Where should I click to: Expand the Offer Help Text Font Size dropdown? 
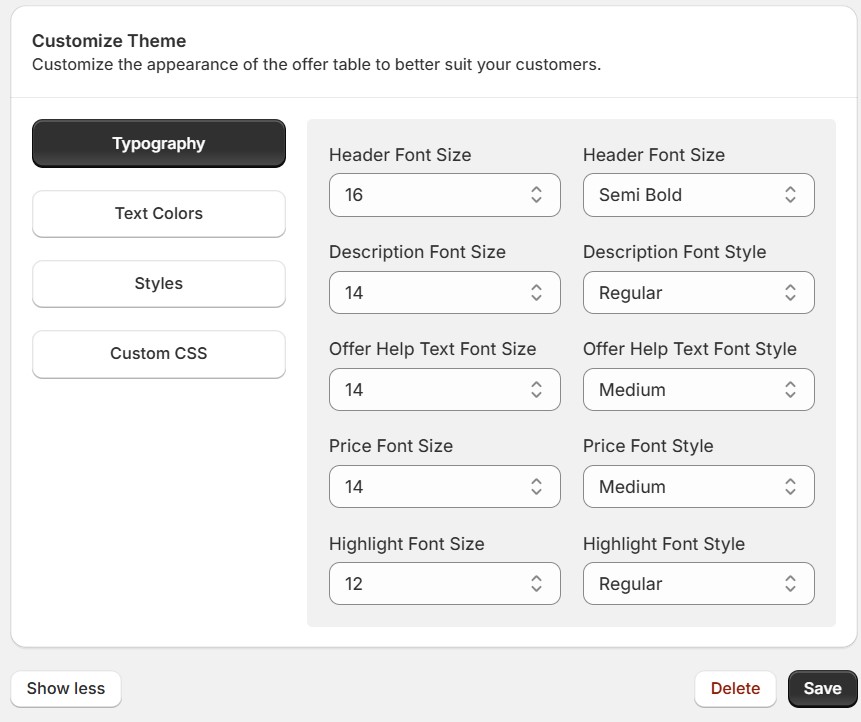click(x=443, y=390)
